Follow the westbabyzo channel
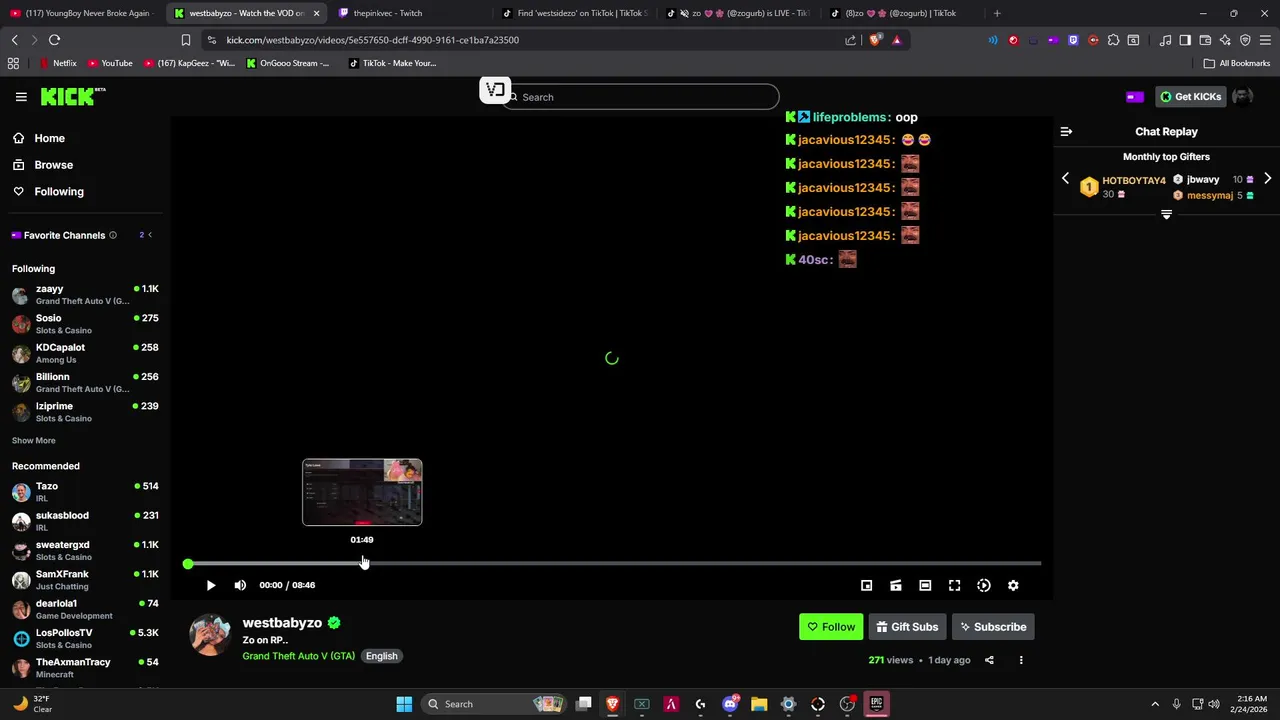 coord(831,627)
